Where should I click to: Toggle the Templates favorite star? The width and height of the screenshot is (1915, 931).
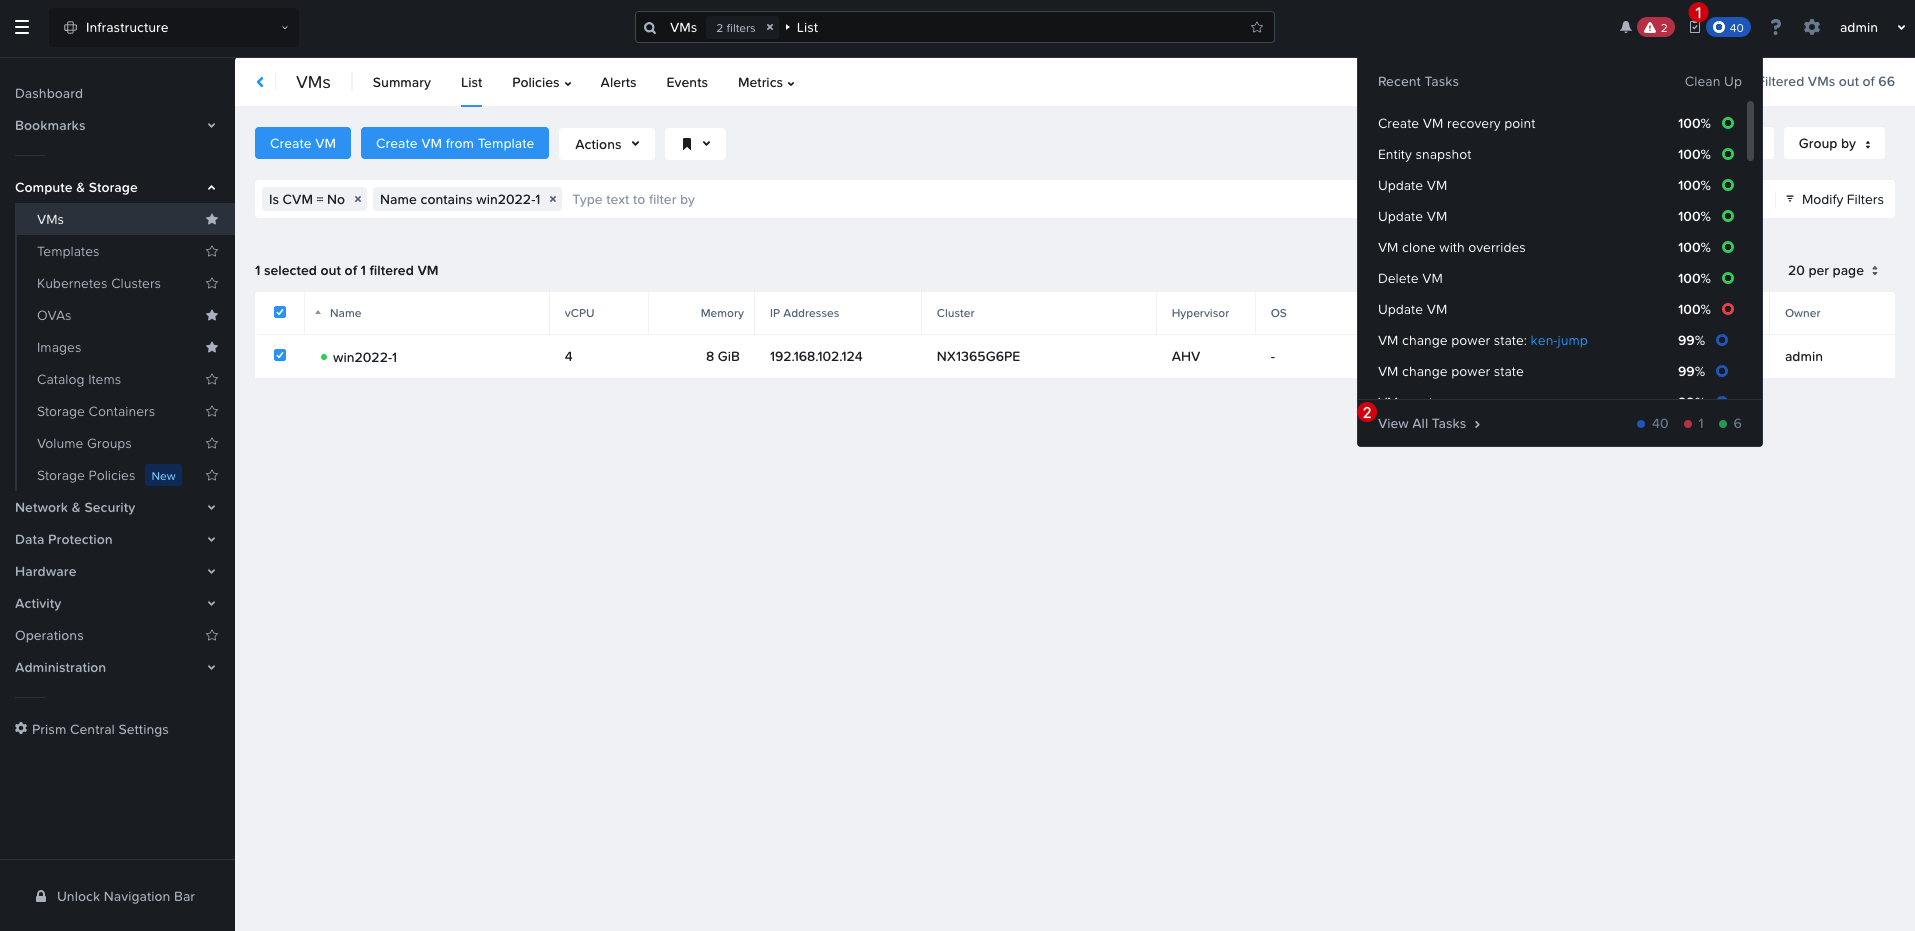point(211,251)
